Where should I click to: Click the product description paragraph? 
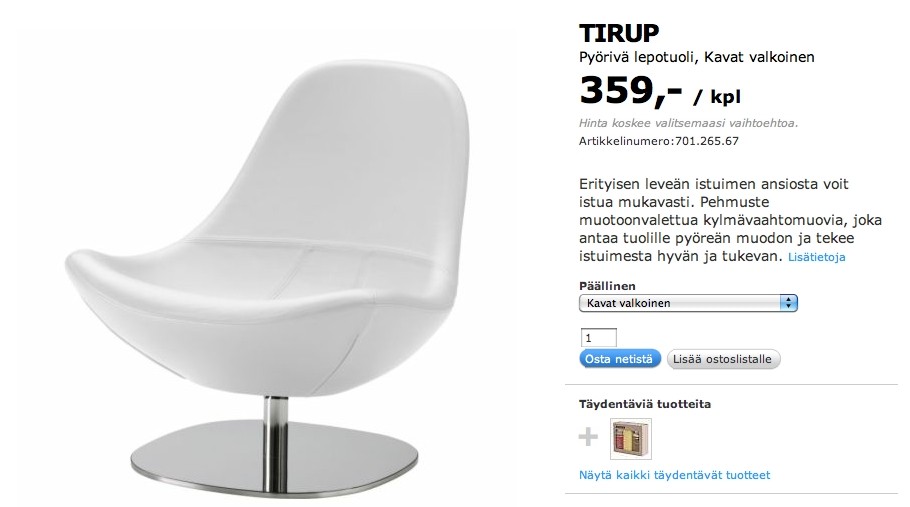pyautogui.click(x=730, y=220)
